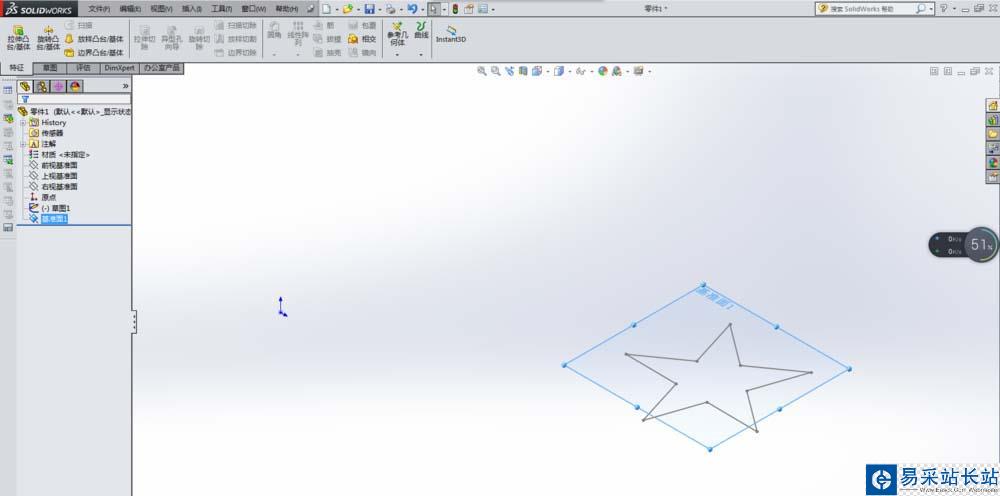The image size is (1000, 496).
Task: Open dropdown arrow under 参考几何体
Action: [397, 55]
